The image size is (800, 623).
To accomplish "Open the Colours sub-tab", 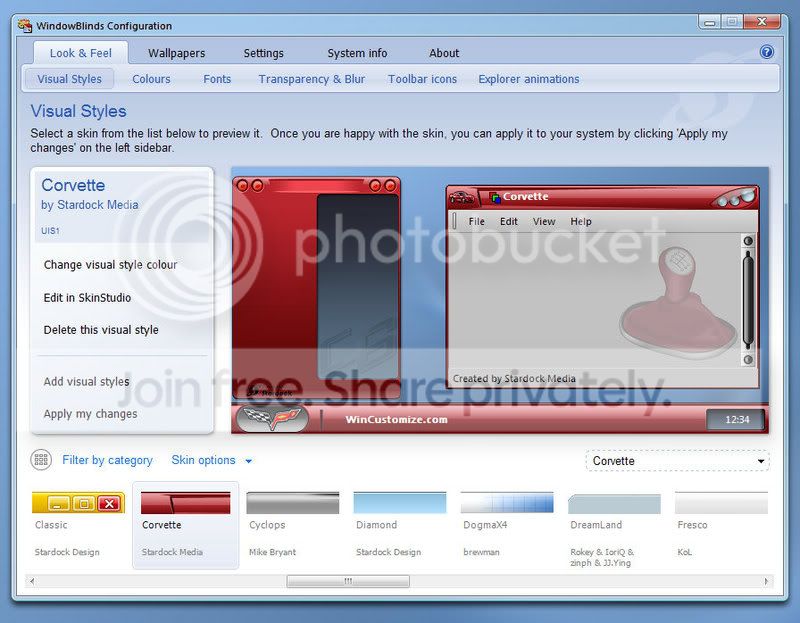I will (x=151, y=79).
